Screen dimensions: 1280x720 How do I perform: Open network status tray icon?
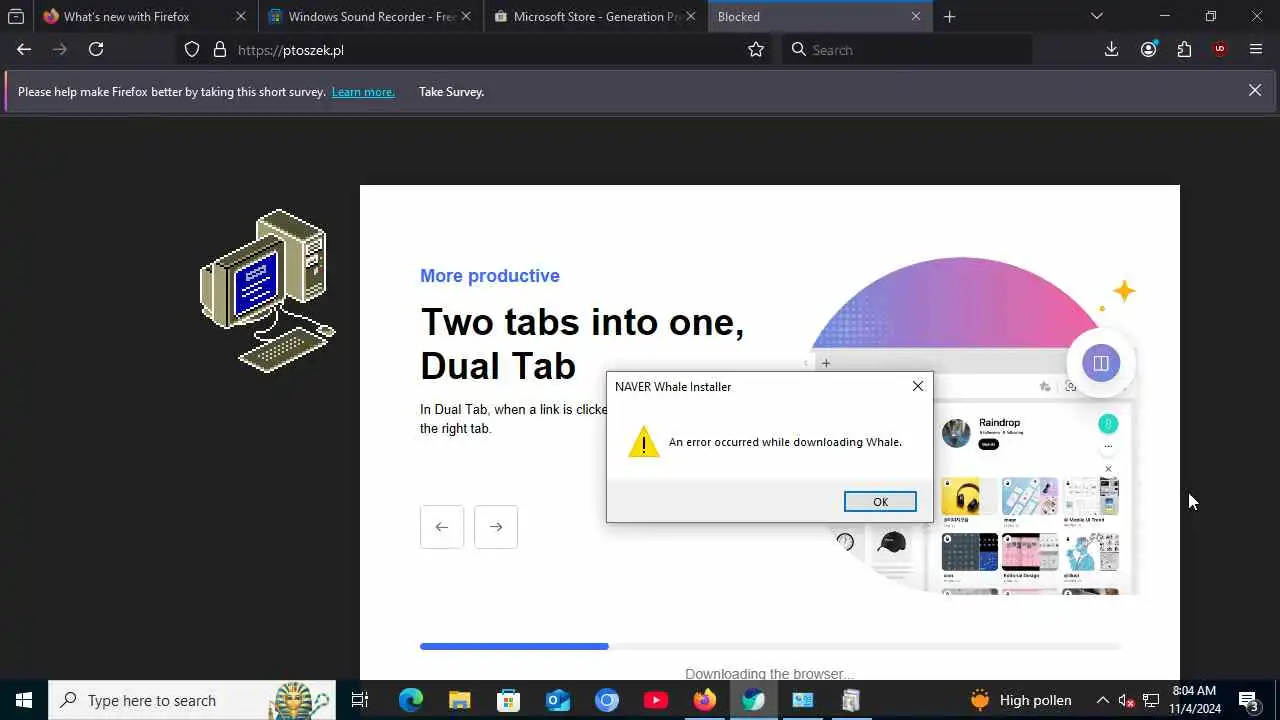point(1151,700)
